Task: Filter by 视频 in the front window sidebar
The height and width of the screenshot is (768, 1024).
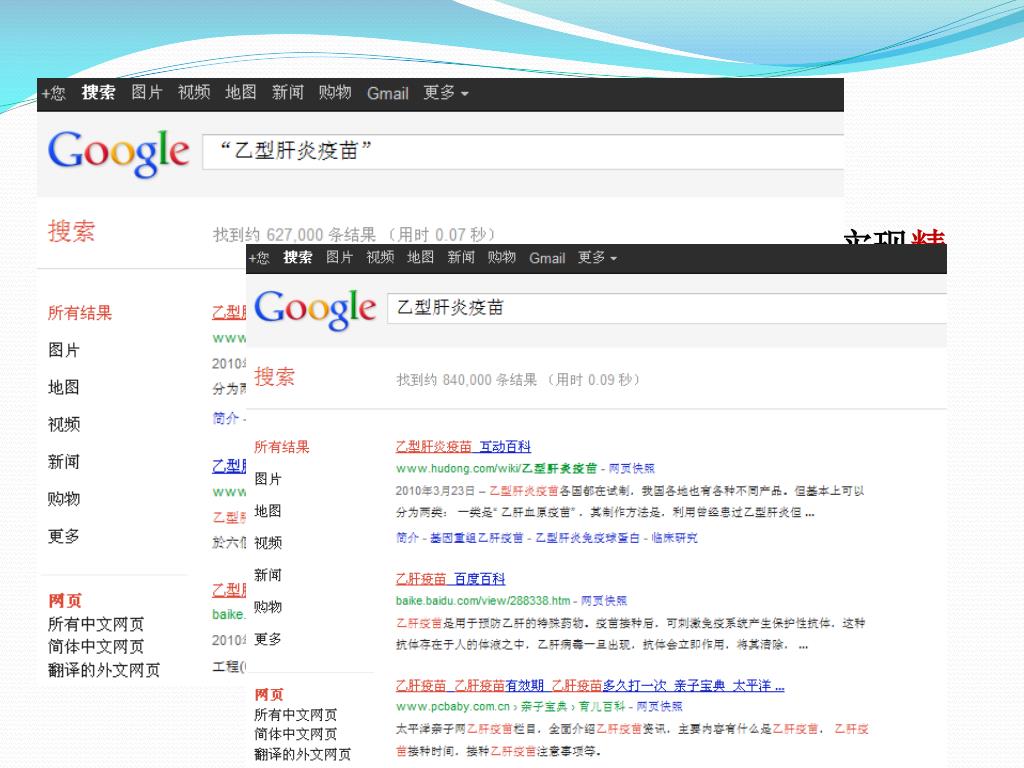Action: 268,543
